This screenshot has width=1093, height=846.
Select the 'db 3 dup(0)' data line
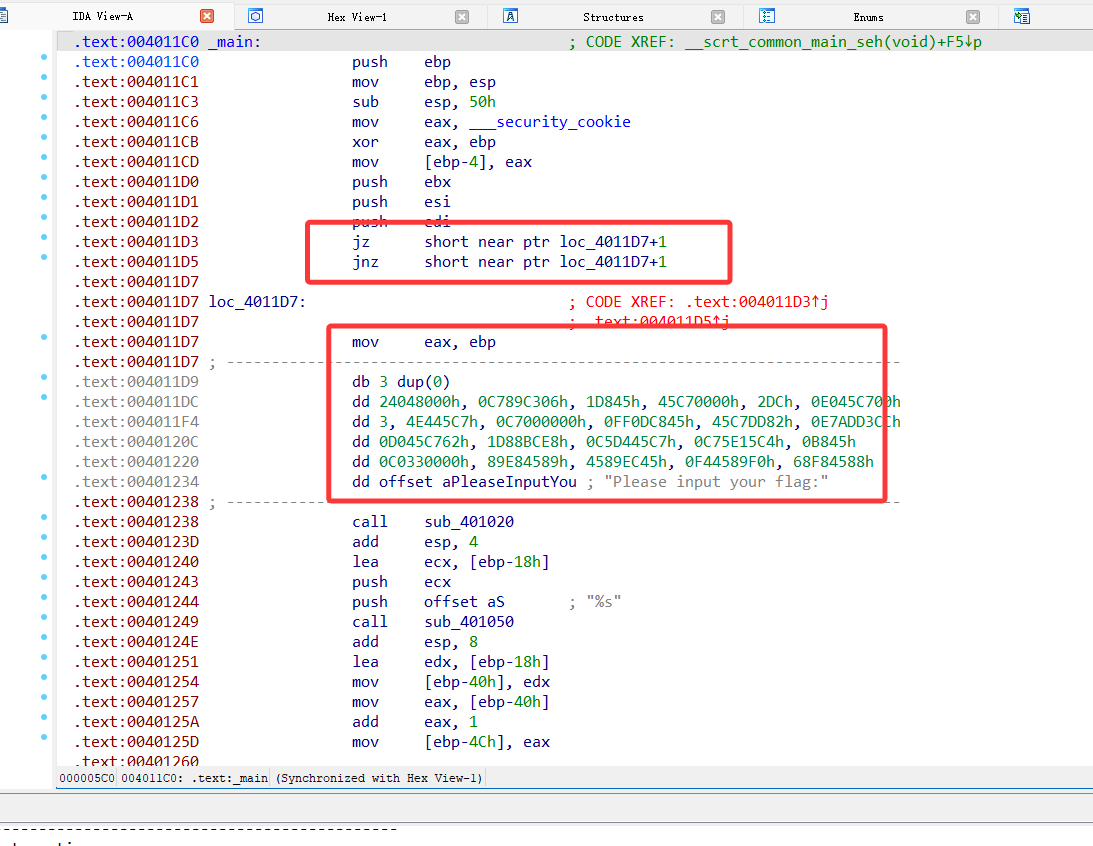click(401, 382)
